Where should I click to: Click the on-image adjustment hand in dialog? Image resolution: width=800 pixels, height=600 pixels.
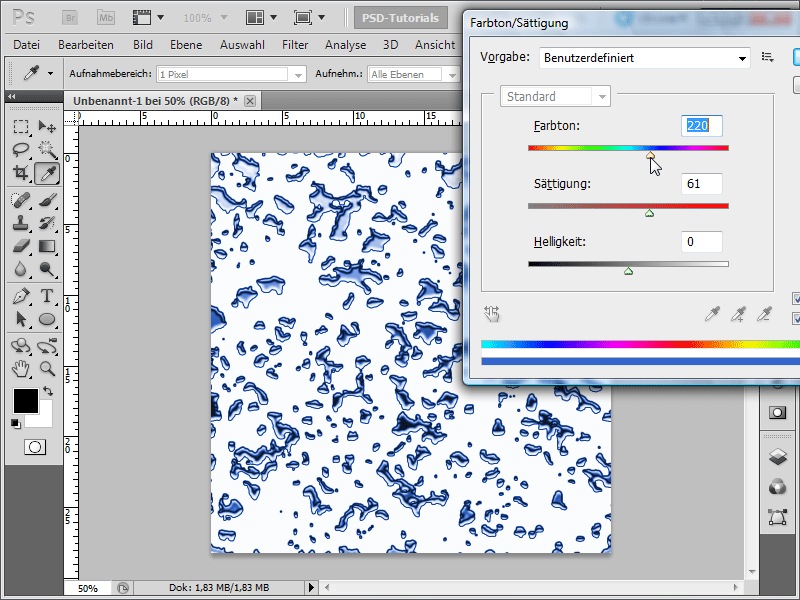click(x=492, y=314)
